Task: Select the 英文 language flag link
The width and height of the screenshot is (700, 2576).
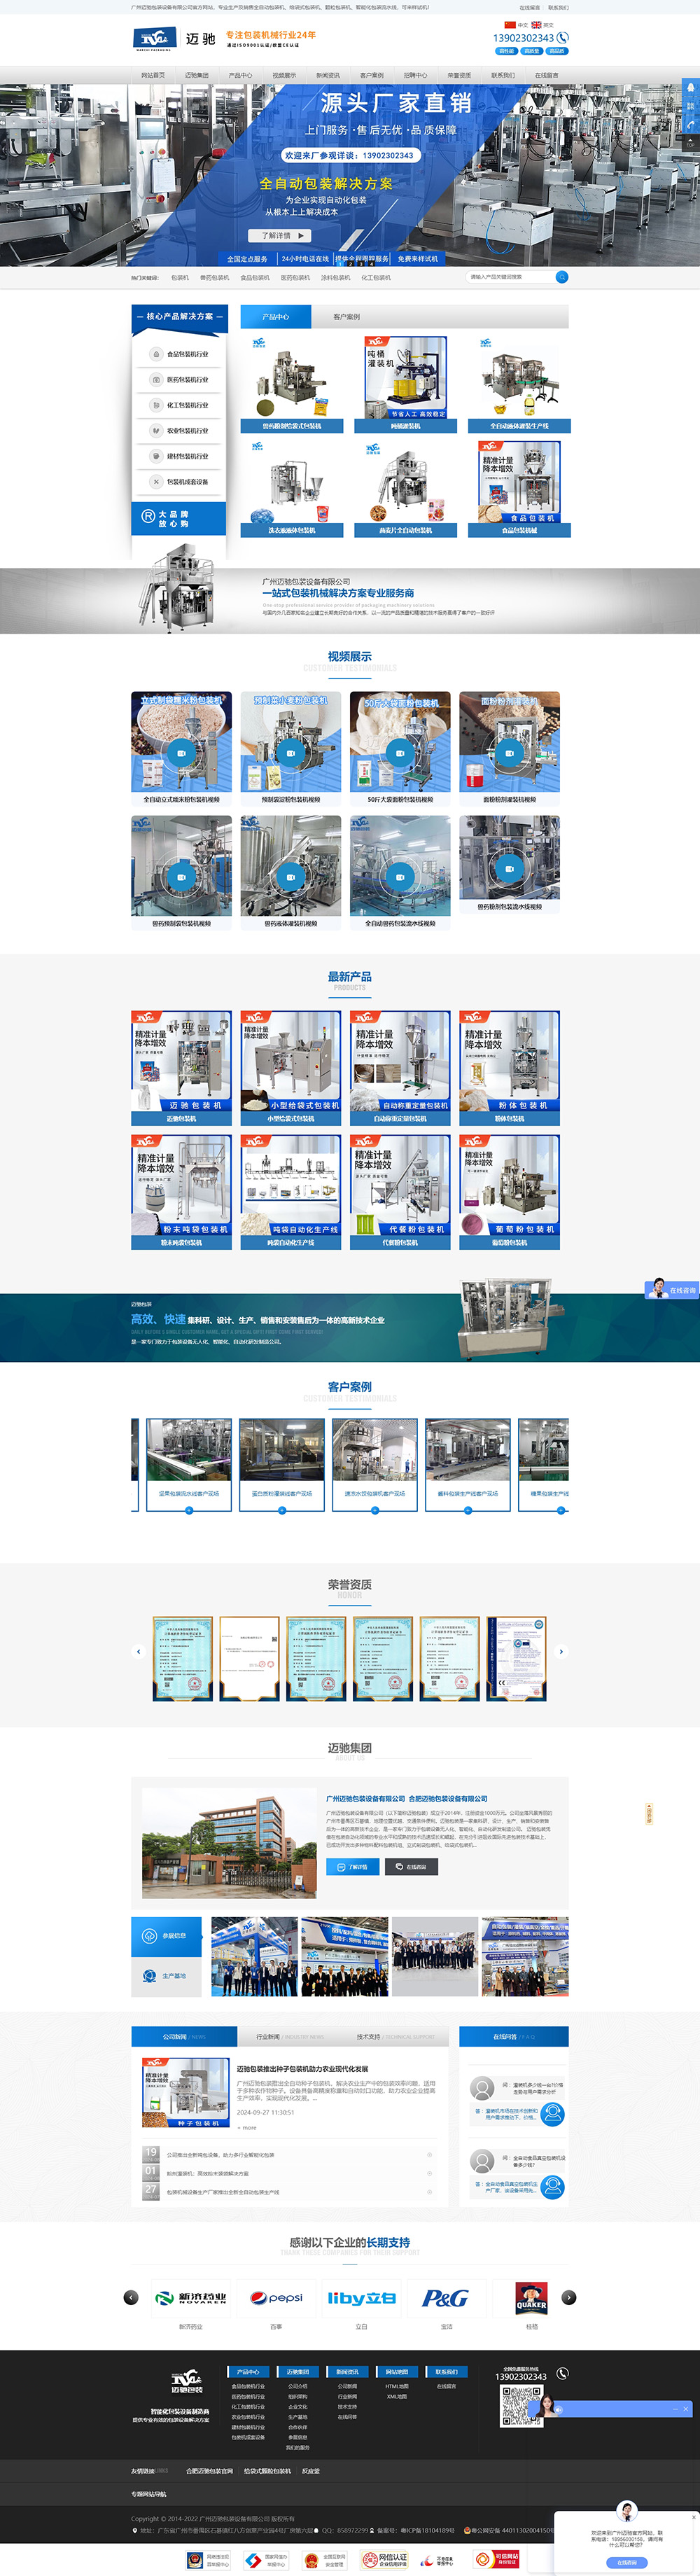Action: click(542, 25)
